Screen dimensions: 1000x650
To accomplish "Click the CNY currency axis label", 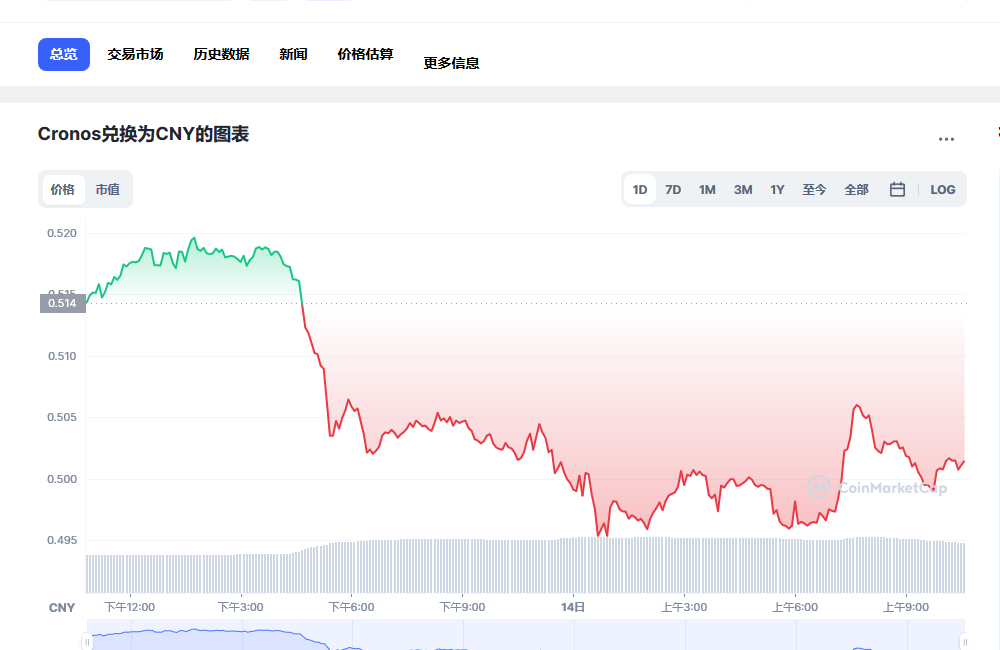I will (62, 608).
